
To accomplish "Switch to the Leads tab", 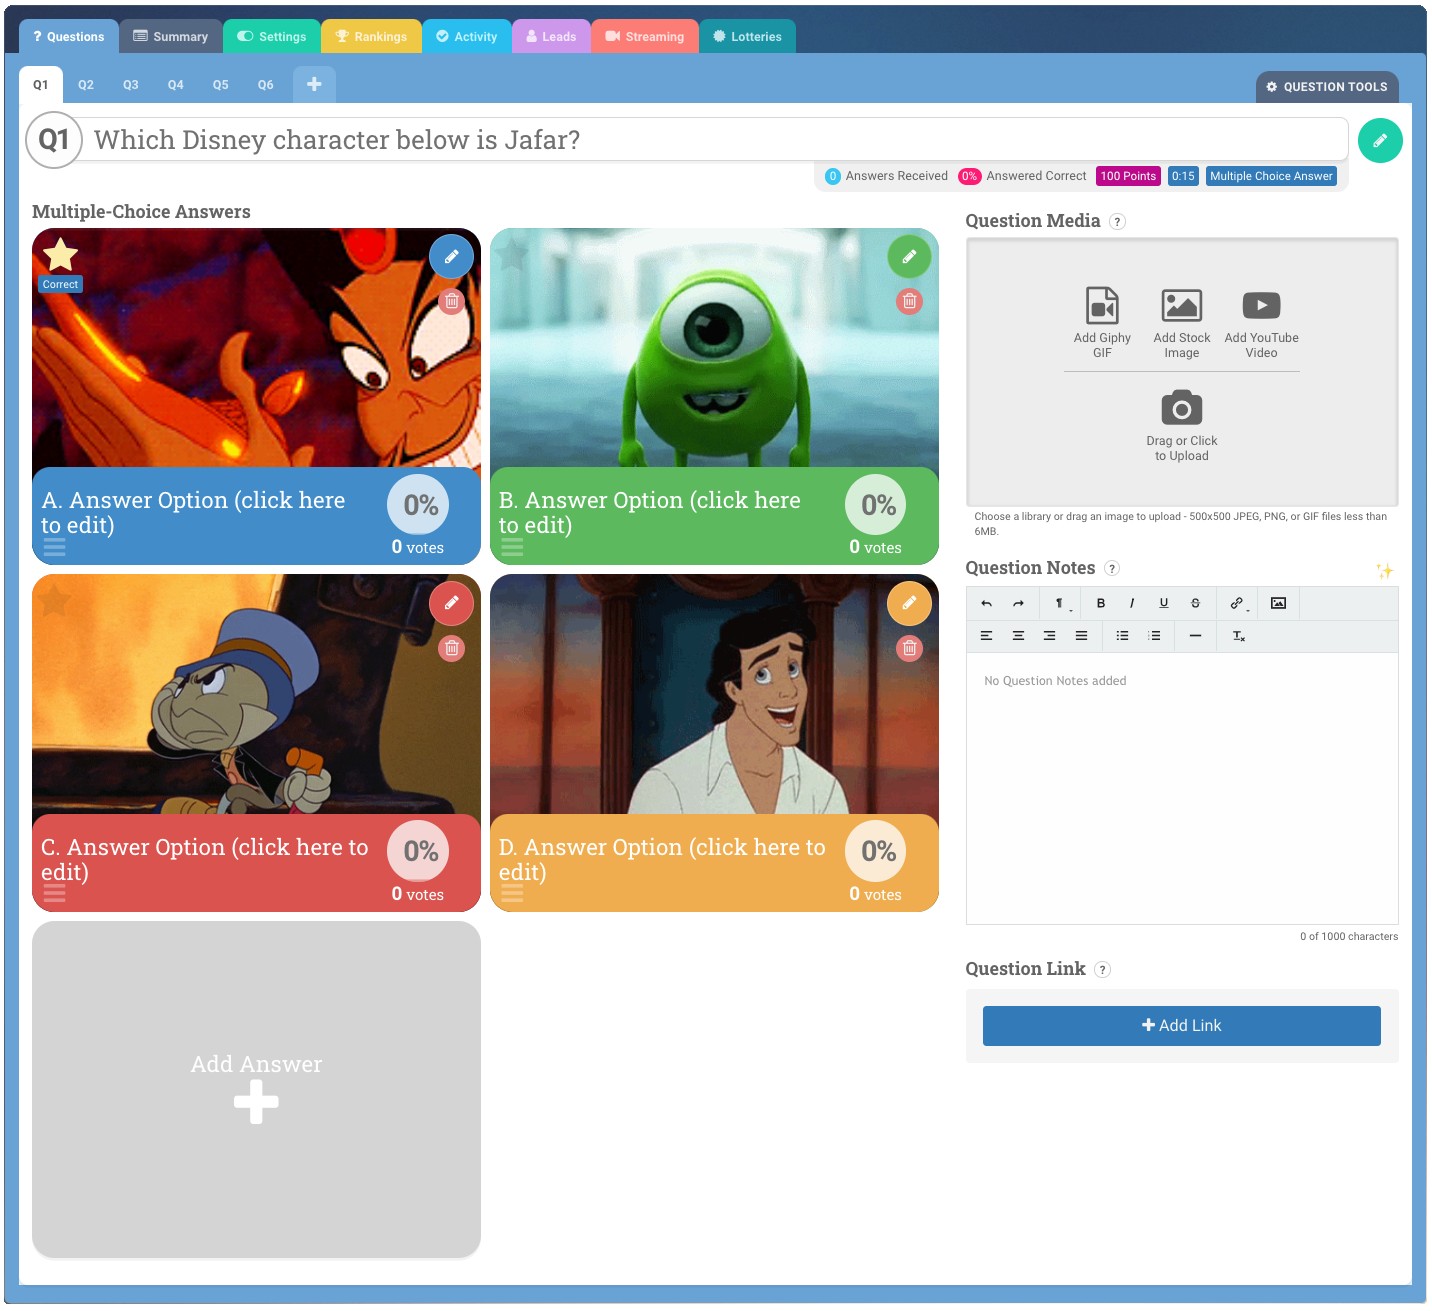I will [x=551, y=37].
